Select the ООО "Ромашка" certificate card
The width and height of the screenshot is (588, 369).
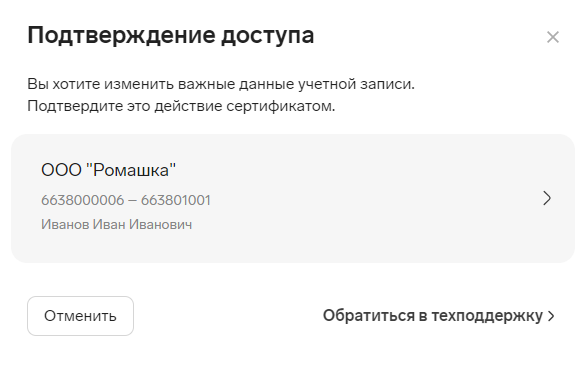click(293, 198)
